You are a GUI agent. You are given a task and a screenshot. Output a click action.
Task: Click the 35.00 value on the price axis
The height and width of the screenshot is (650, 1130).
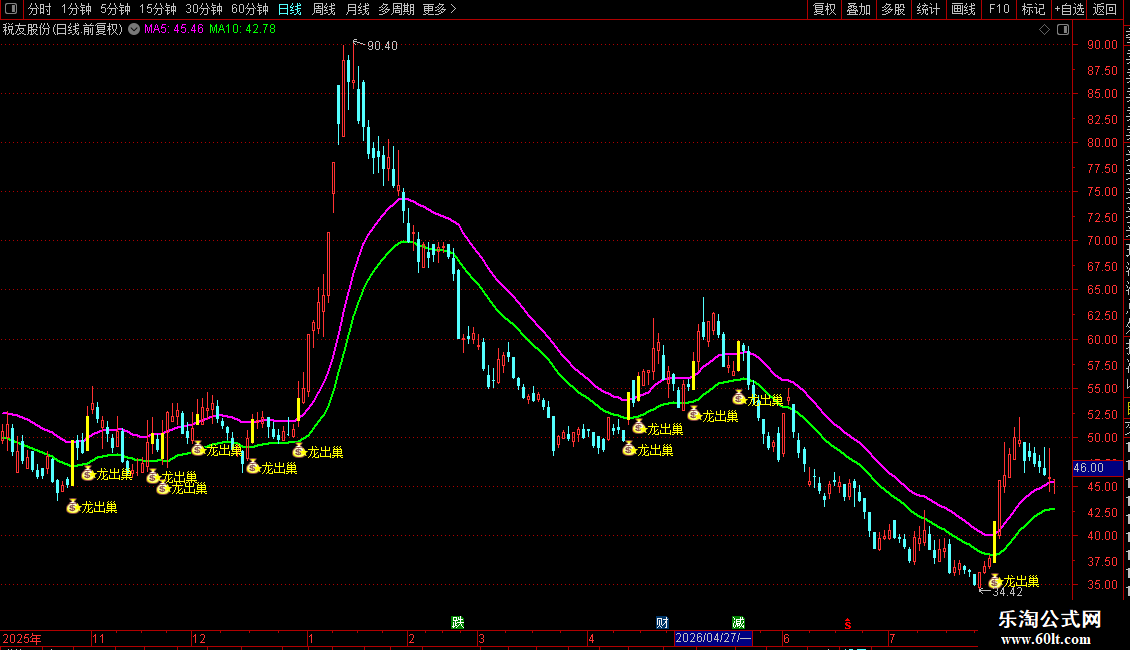tap(1102, 584)
